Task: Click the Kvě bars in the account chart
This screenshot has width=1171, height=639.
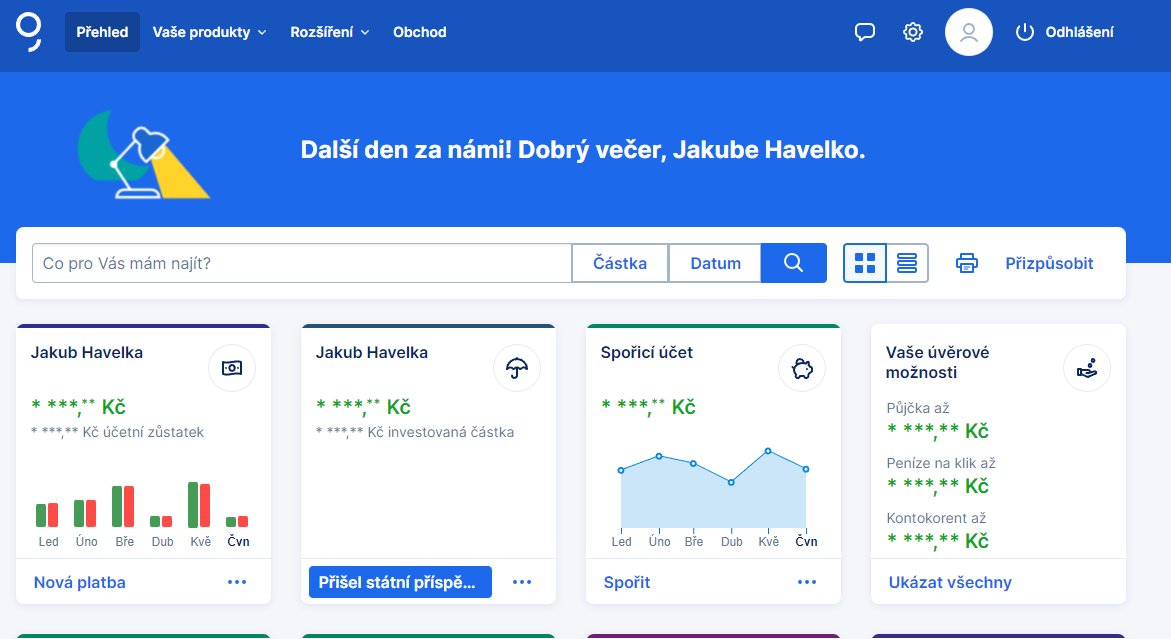Action: [199, 505]
